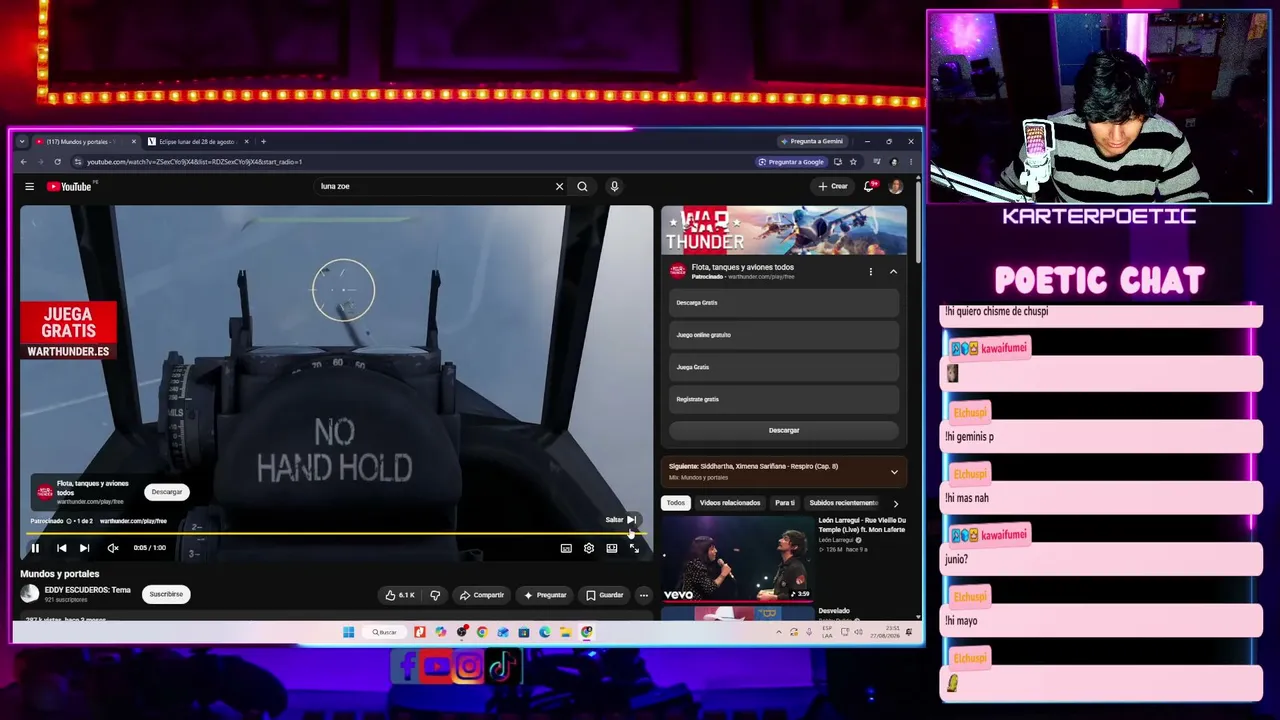The height and width of the screenshot is (720, 1280).
Task: Click the War Thunder banner image
Action: coord(784,231)
